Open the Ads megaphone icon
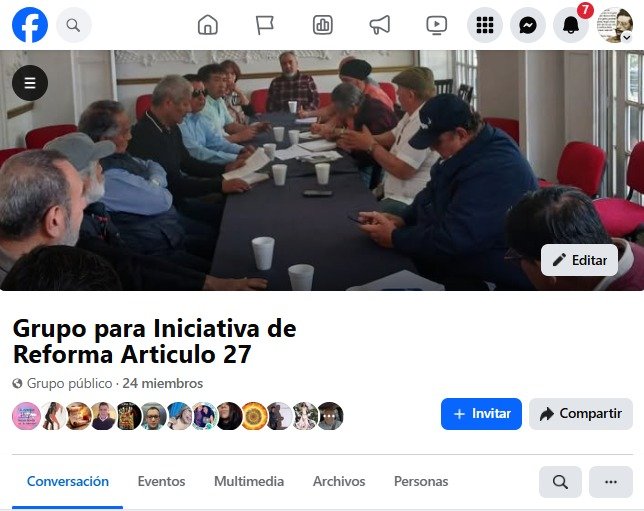Screen dimensions: 644x511 (380, 25)
